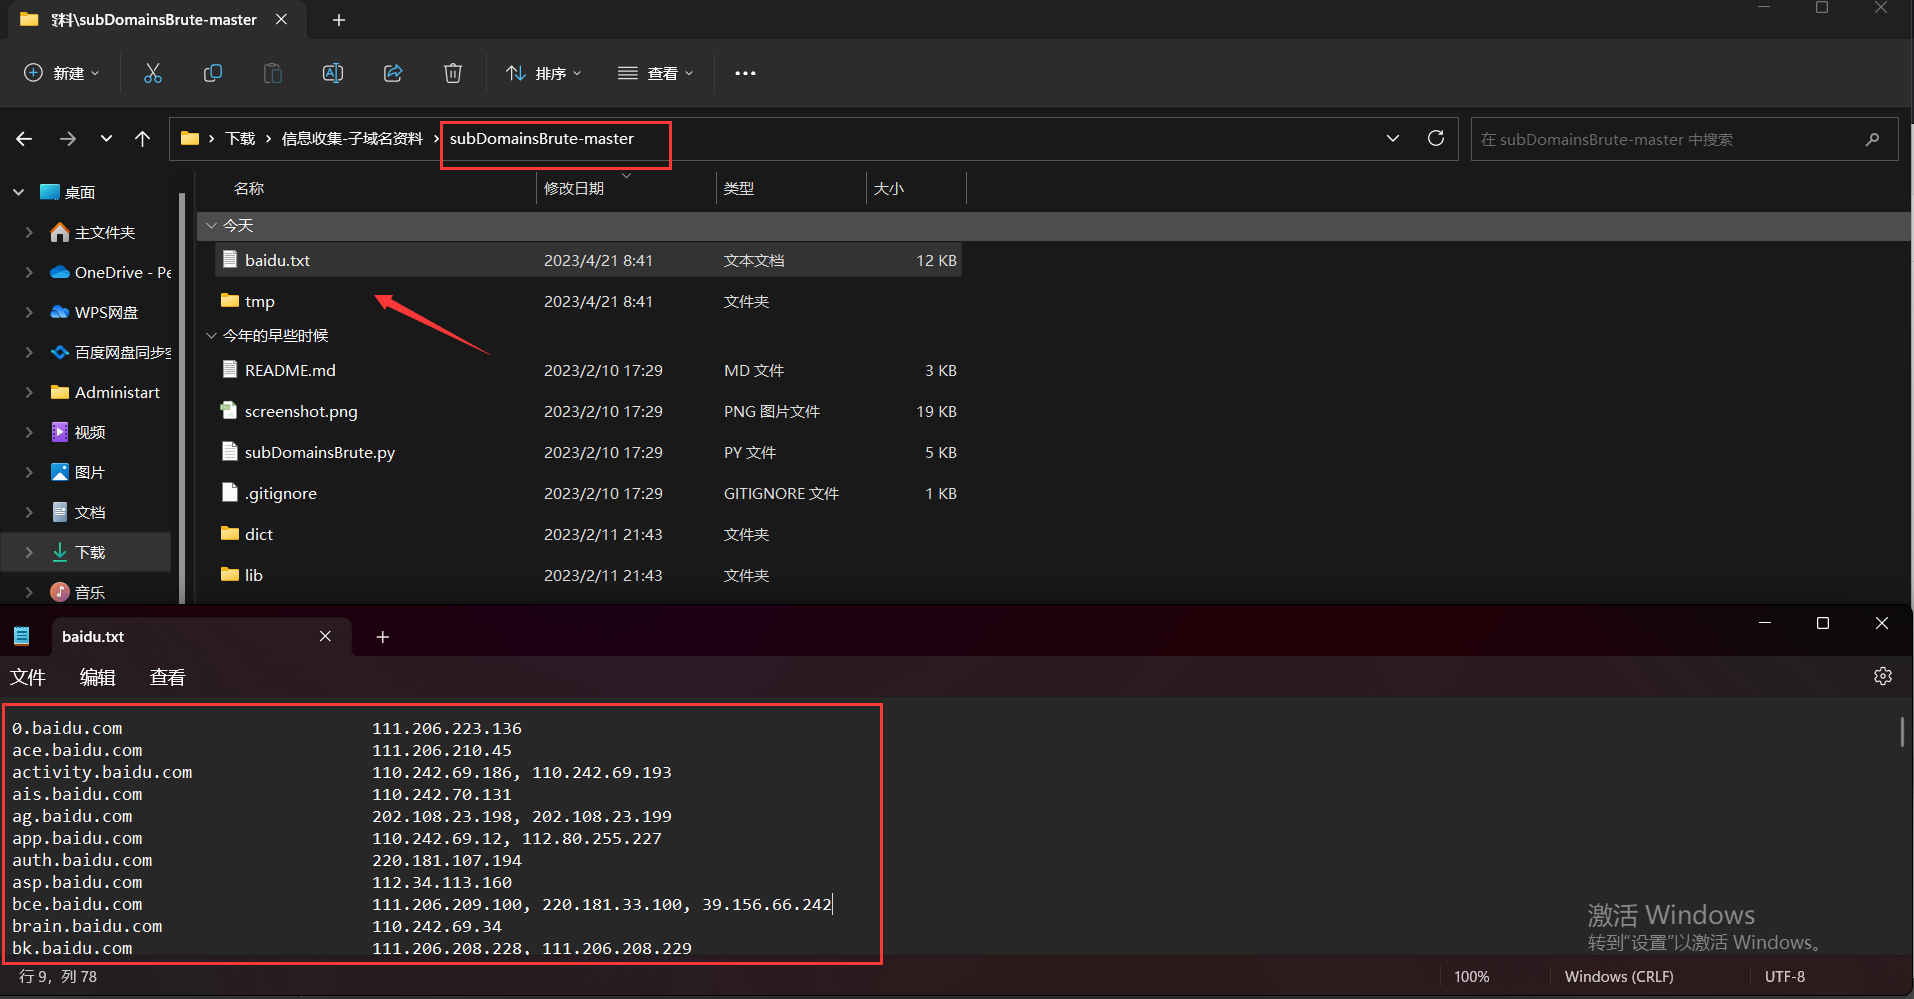Expand the 图片 sidebar node chevron
1914x999 pixels.
pyautogui.click(x=29, y=472)
